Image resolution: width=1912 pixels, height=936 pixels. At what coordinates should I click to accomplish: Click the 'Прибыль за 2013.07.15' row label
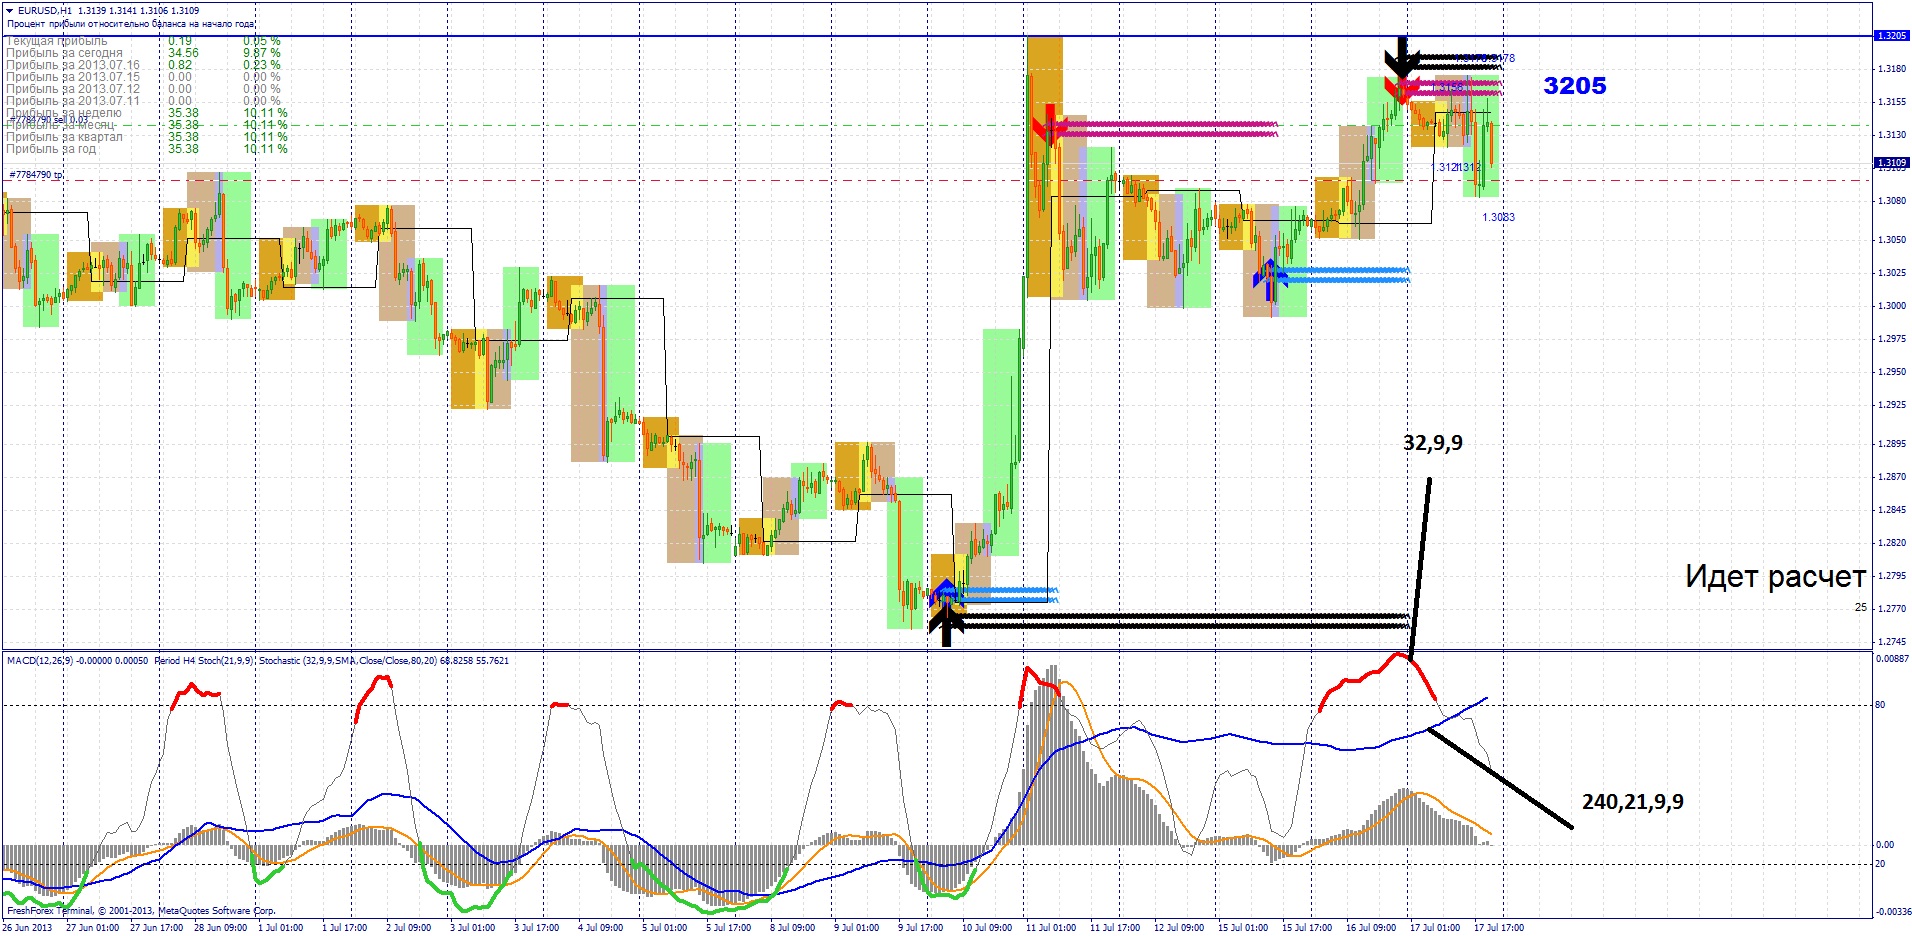click(x=73, y=77)
